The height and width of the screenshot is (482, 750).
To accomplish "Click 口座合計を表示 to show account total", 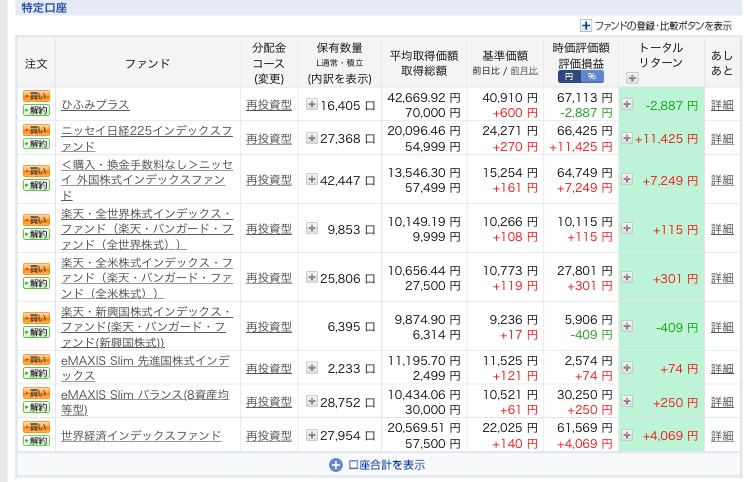I will tap(377, 465).
